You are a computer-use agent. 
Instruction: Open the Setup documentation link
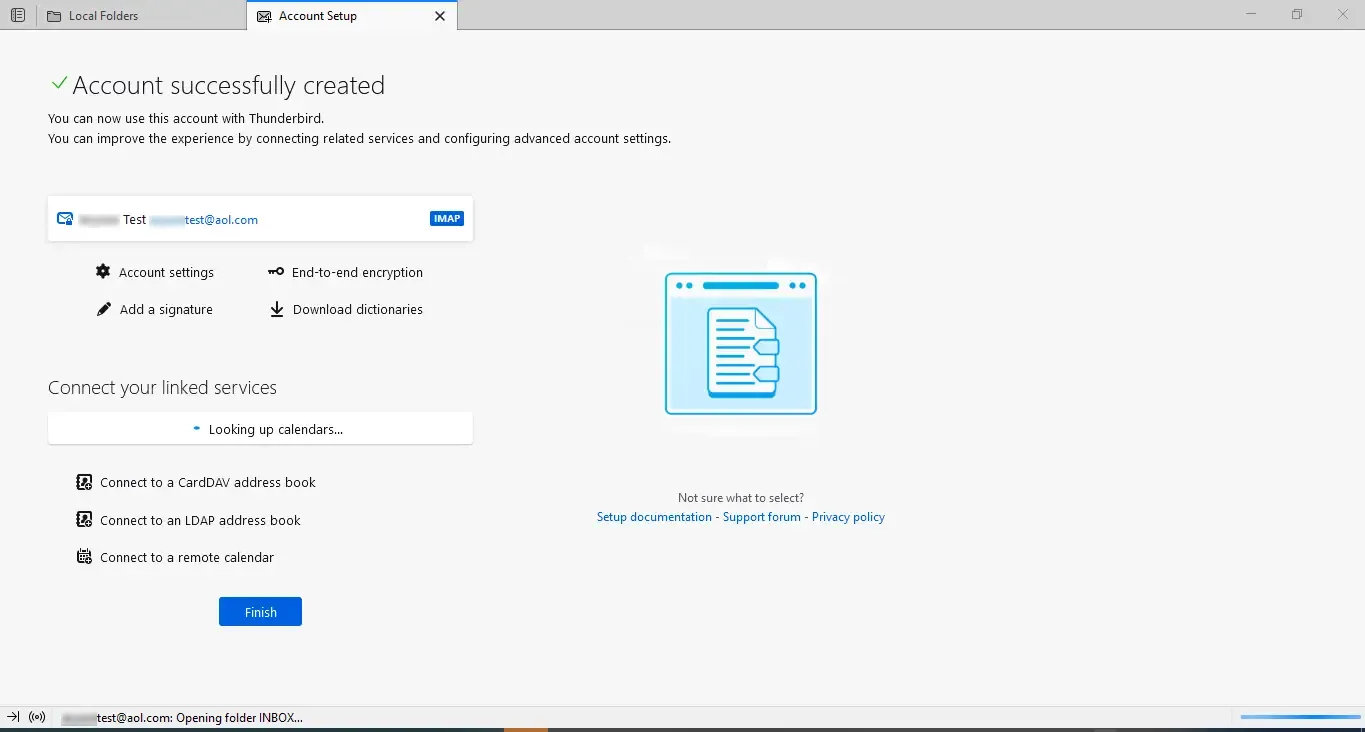(654, 517)
